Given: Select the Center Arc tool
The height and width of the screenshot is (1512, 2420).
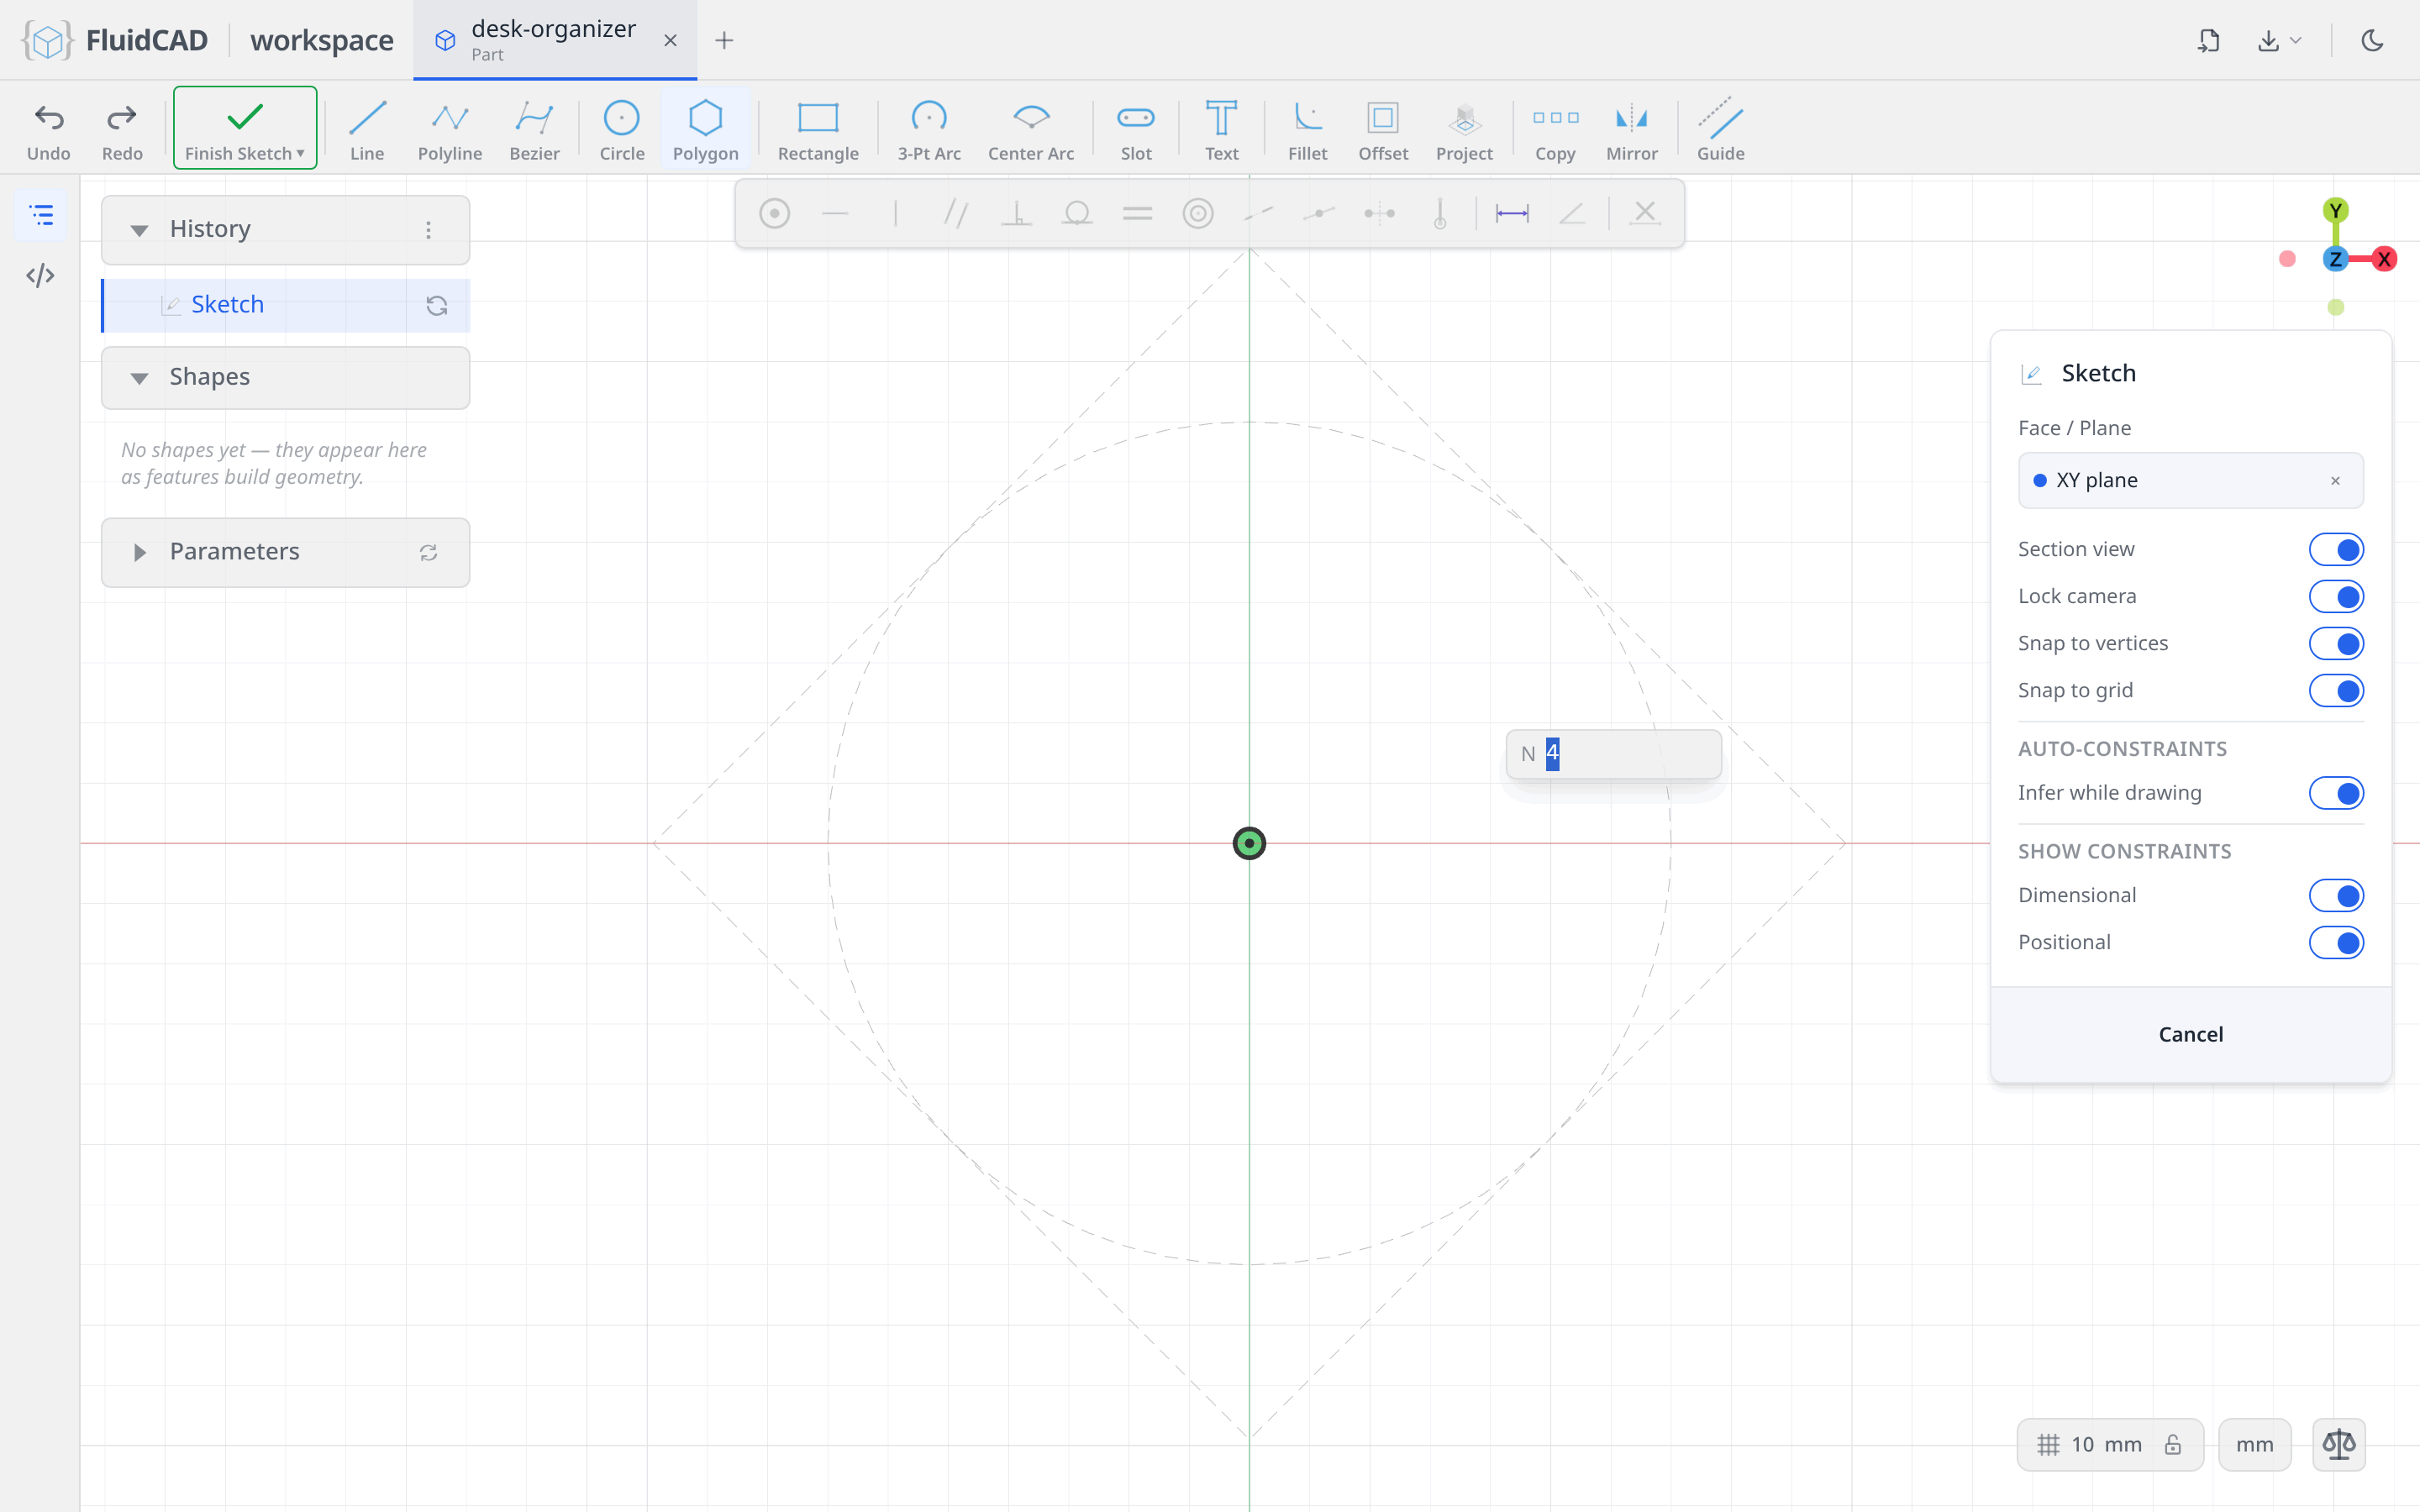Looking at the screenshot, I should (1031, 130).
